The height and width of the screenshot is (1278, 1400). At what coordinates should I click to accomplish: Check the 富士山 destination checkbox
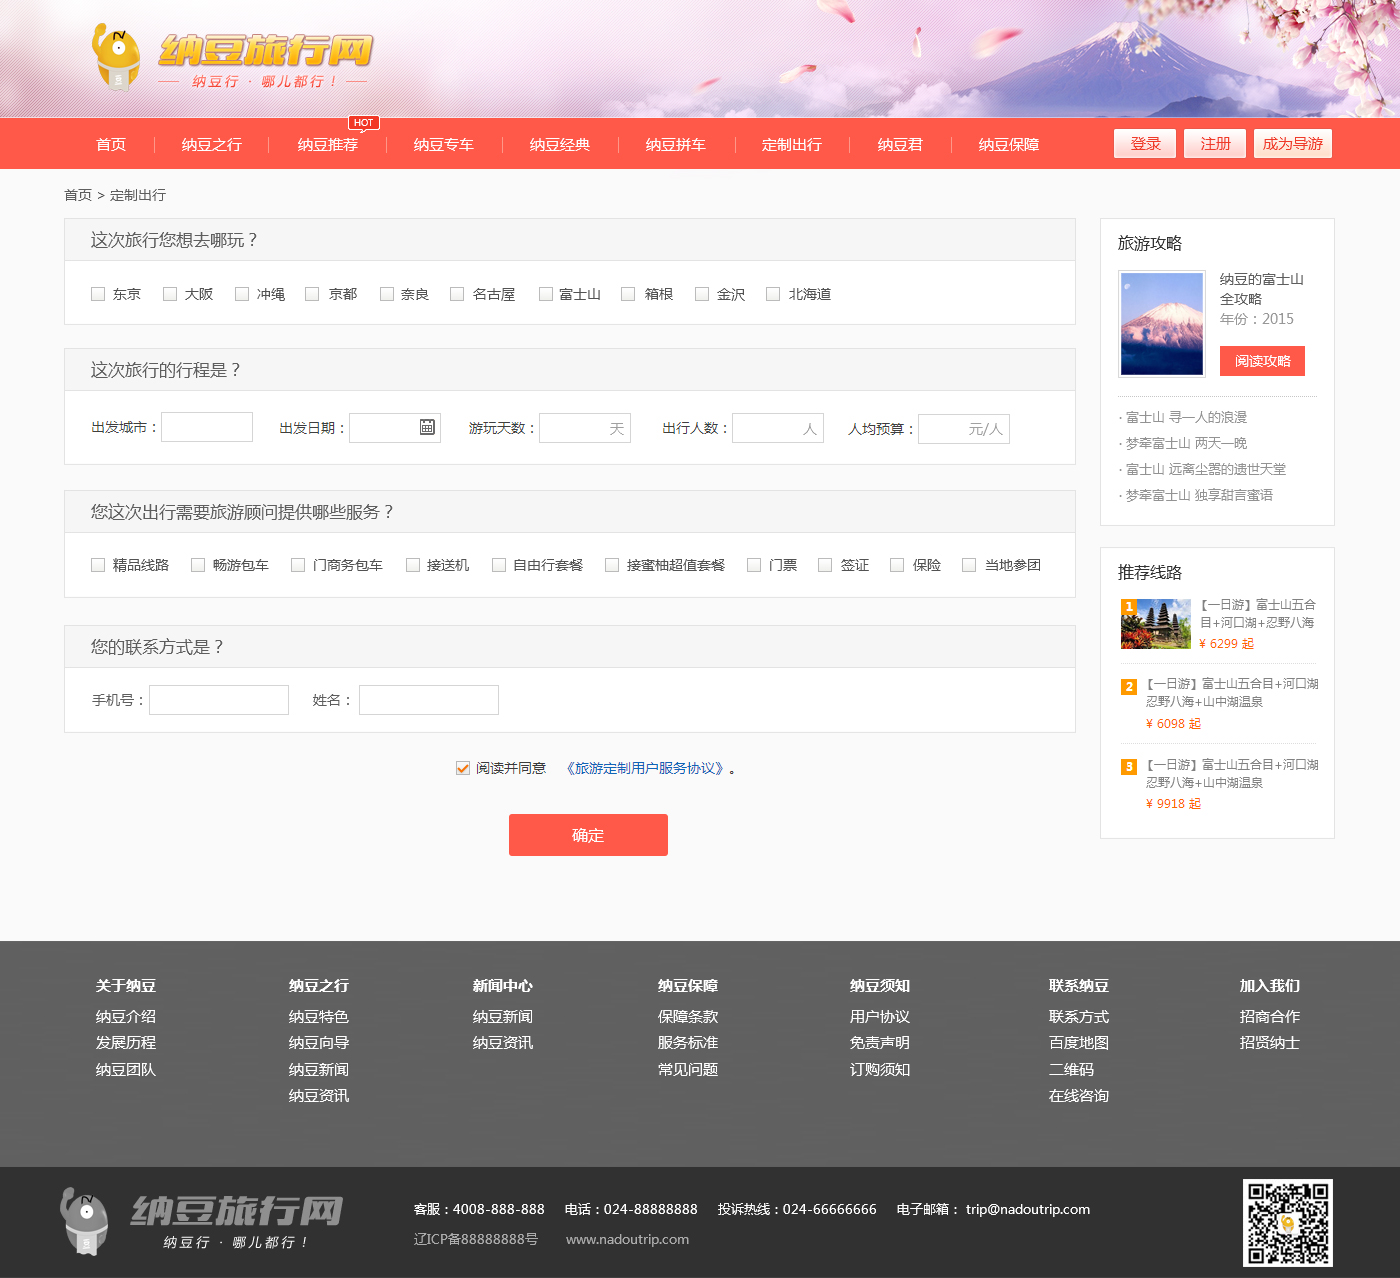546,293
